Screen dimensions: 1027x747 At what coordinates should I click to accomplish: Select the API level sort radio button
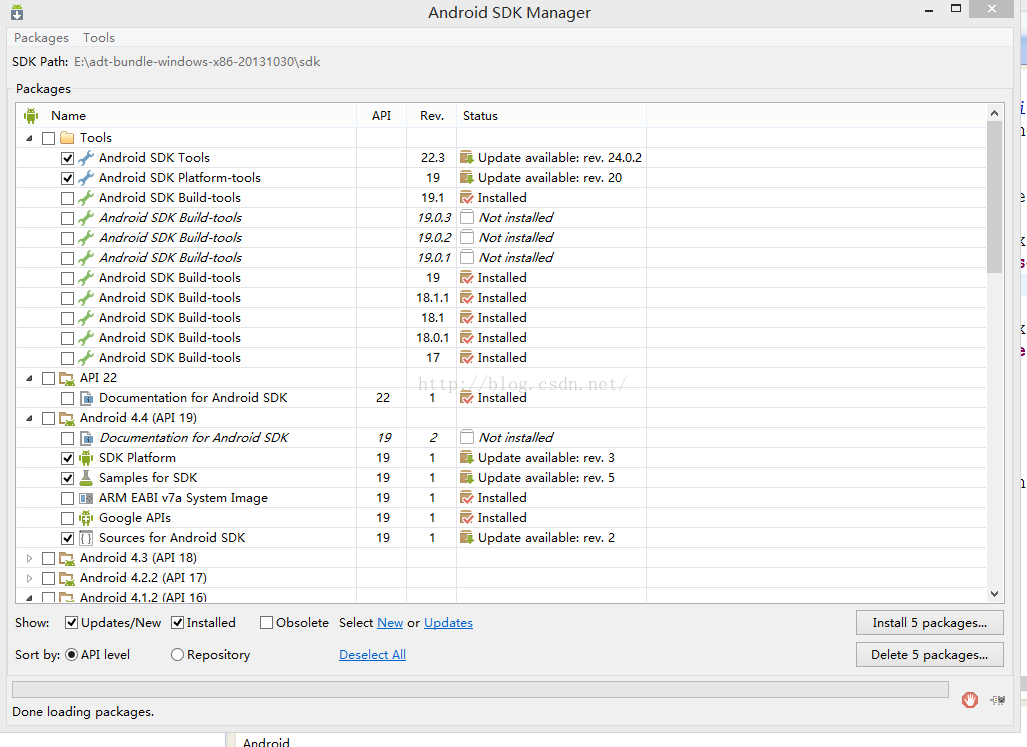pos(71,655)
